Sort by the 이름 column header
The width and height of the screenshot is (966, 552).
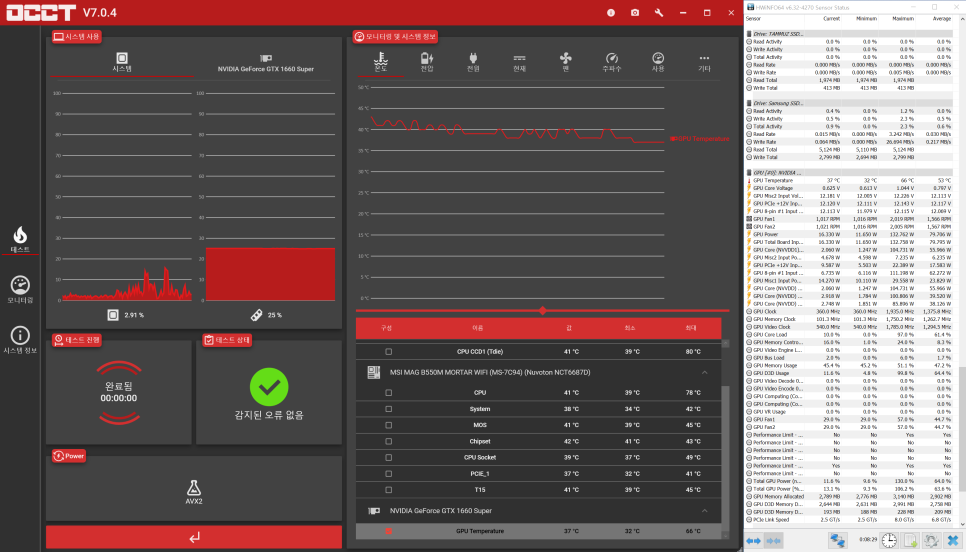click(x=477, y=328)
